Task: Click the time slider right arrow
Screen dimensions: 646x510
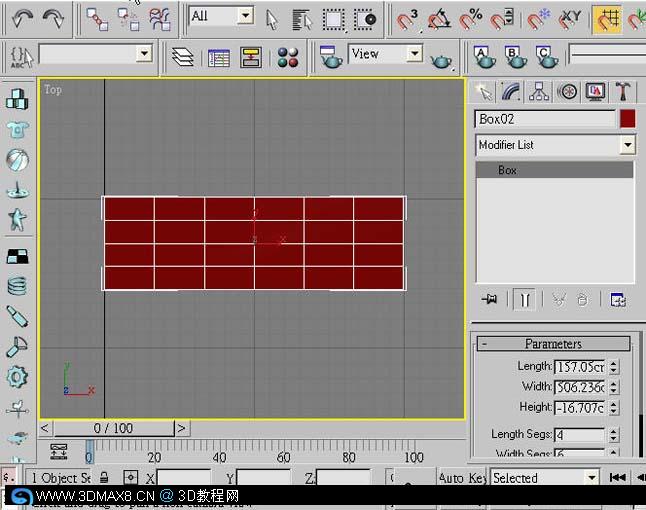Action: [181, 428]
